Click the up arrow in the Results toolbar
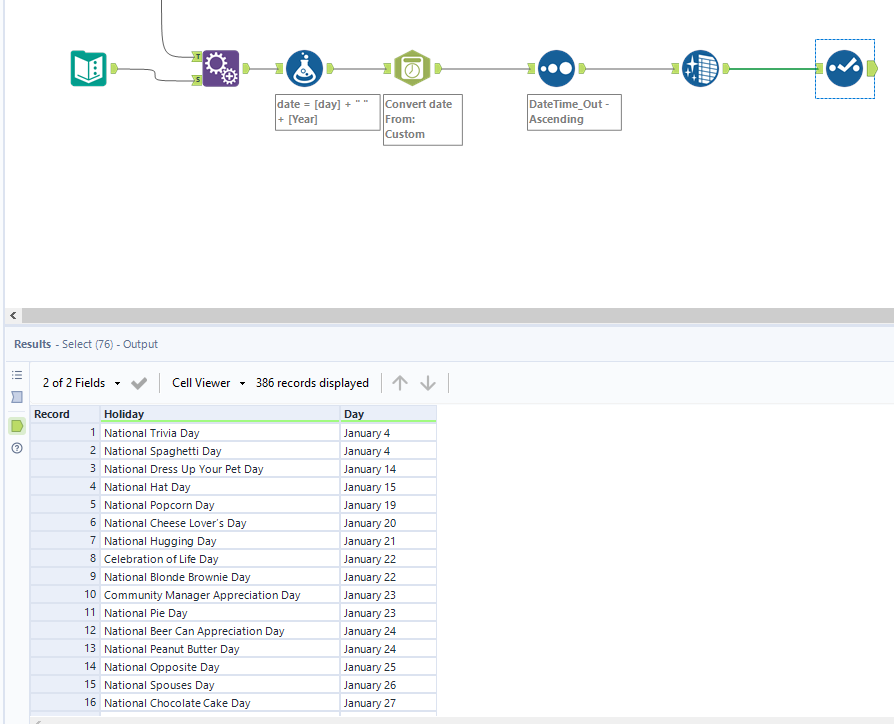The width and height of the screenshot is (894, 724). (x=400, y=382)
